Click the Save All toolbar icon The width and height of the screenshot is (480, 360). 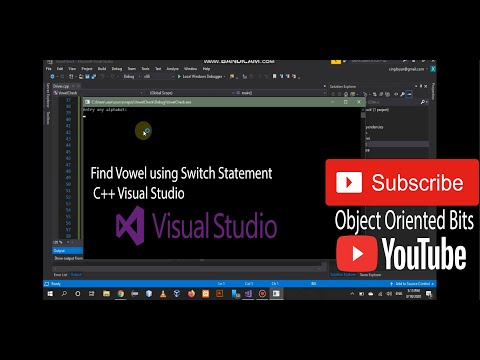click(94, 76)
